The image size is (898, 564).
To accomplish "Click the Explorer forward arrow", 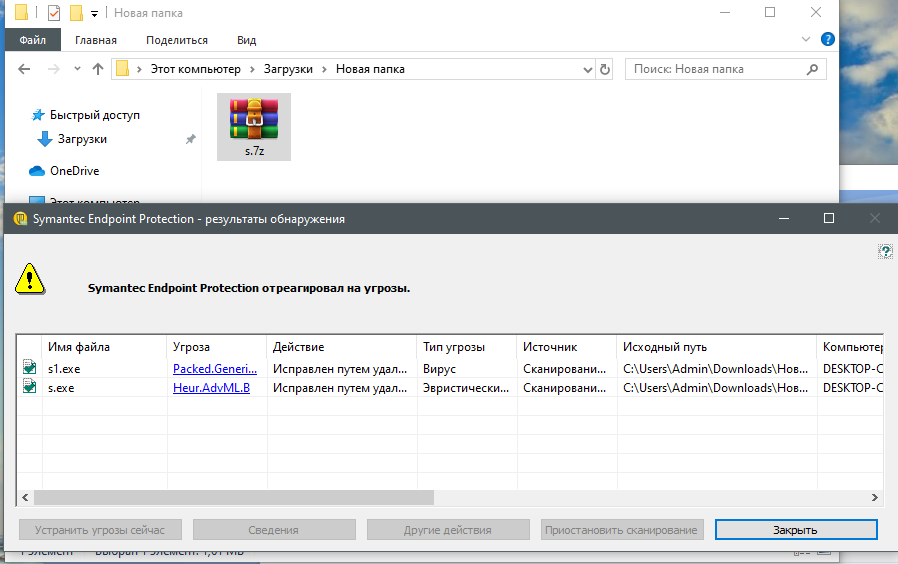I will pyautogui.click(x=54, y=69).
